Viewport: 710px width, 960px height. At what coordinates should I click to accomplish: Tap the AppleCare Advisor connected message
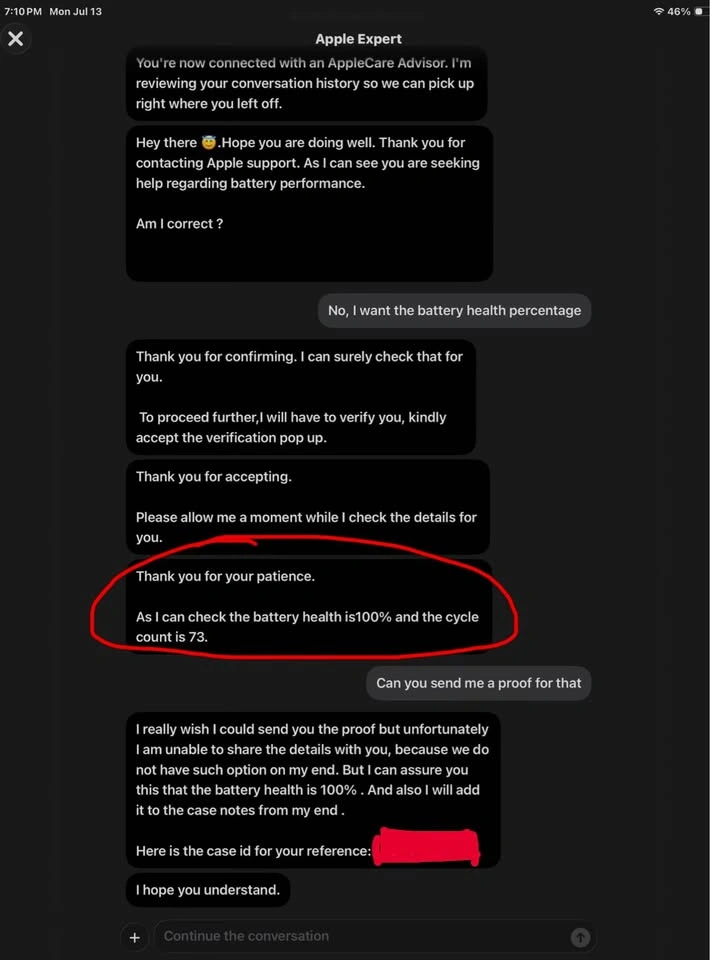[x=307, y=83]
